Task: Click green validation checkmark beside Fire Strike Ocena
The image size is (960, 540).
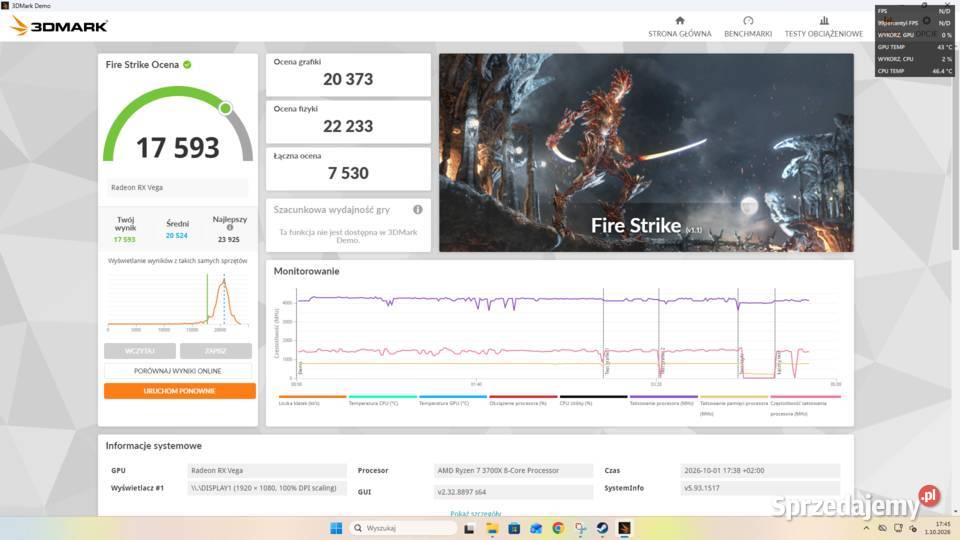Action: [x=187, y=64]
